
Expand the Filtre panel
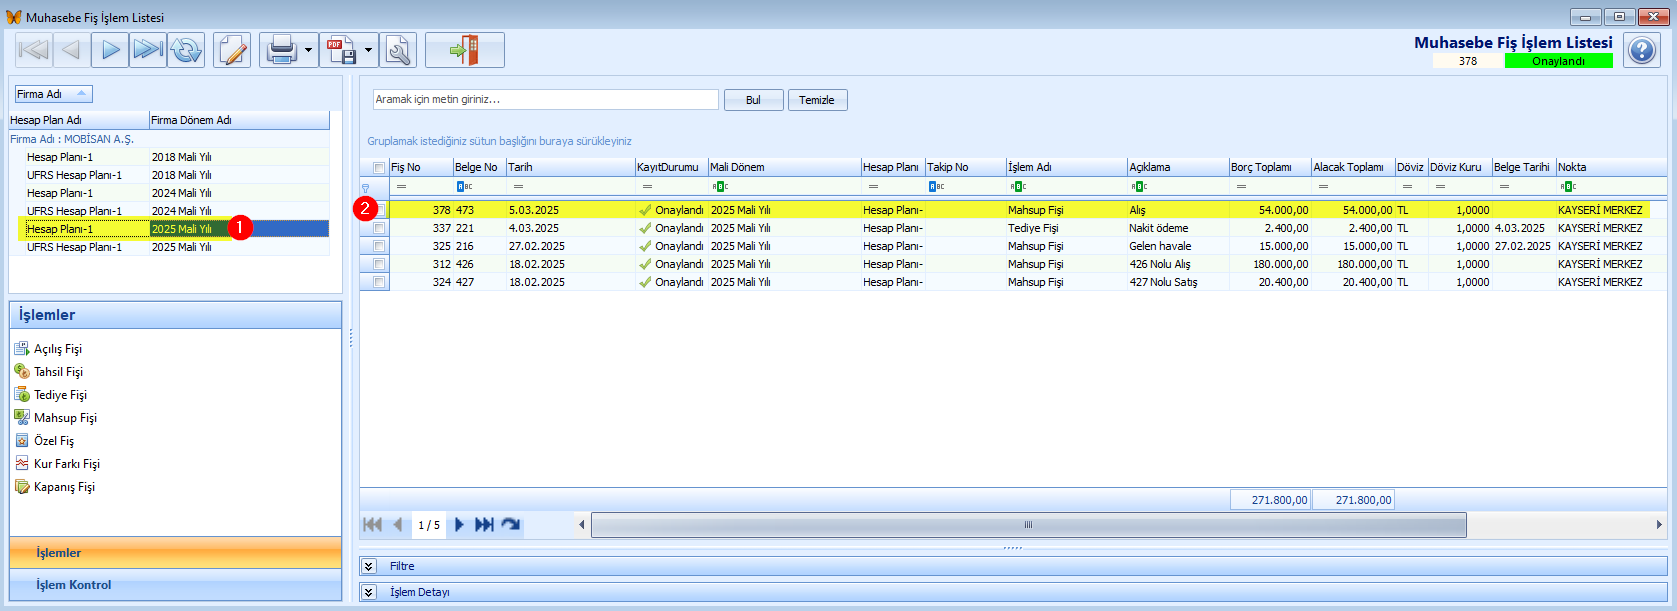(369, 566)
